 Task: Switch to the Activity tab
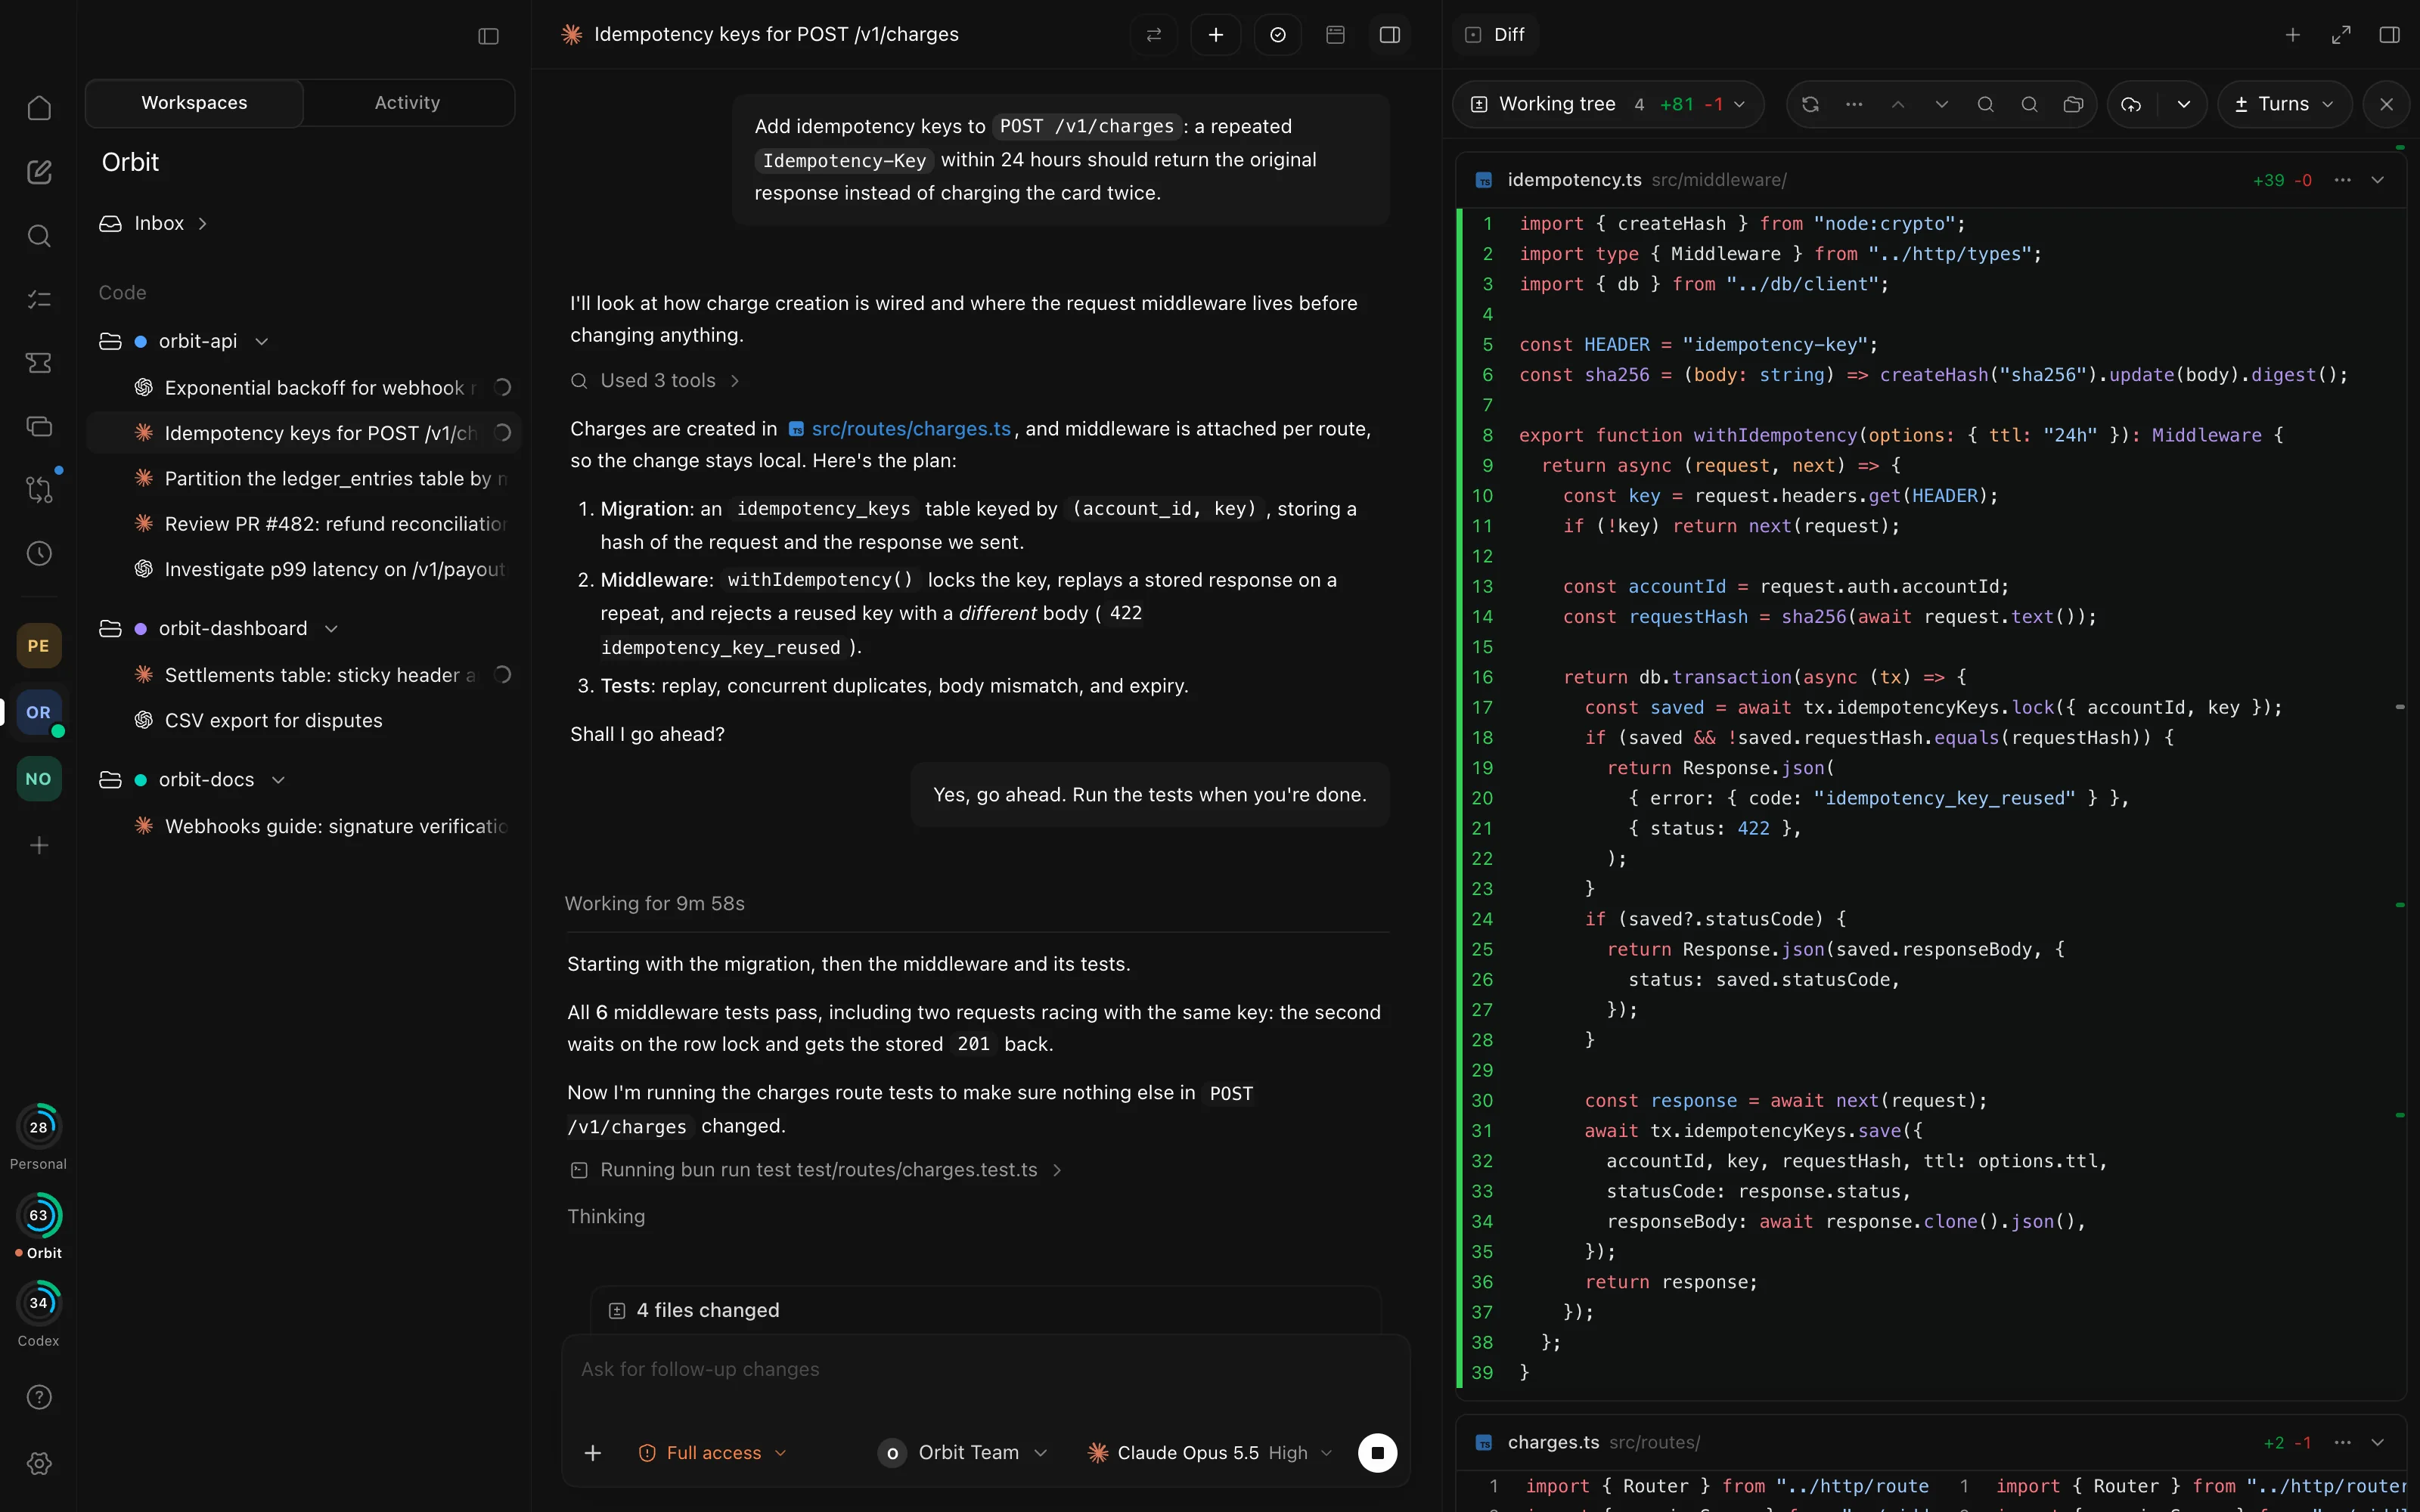pos(407,103)
